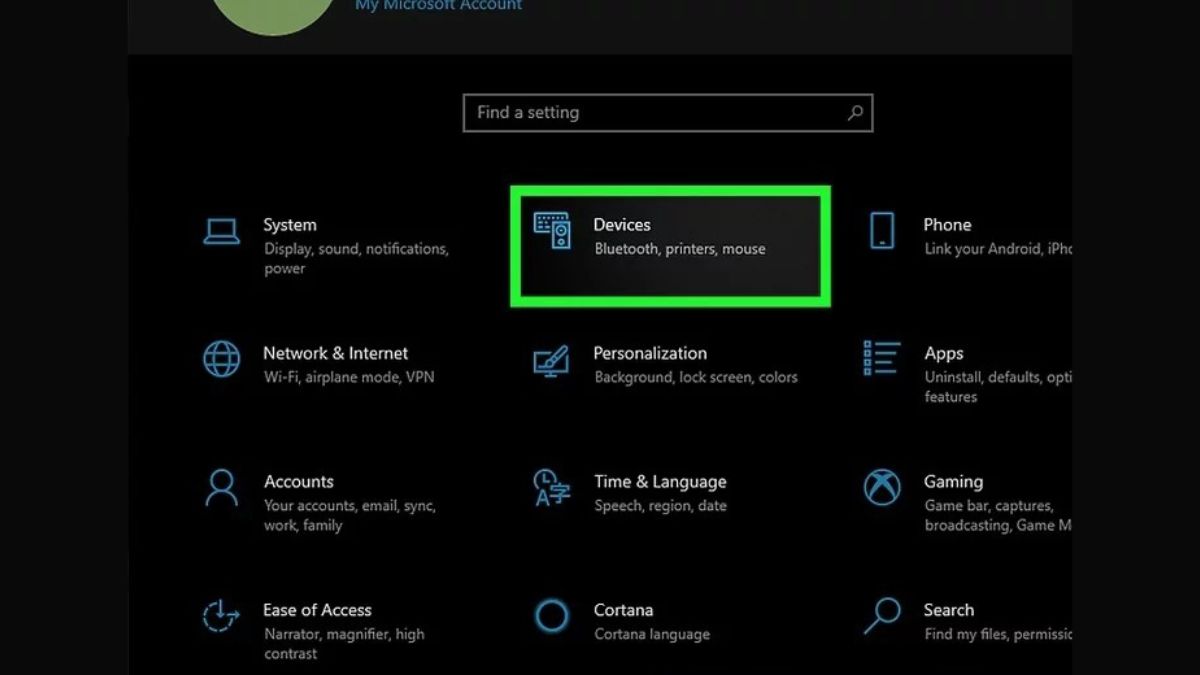Open Cortana settings via the circle icon
The image size is (1200, 675).
tap(551, 616)
